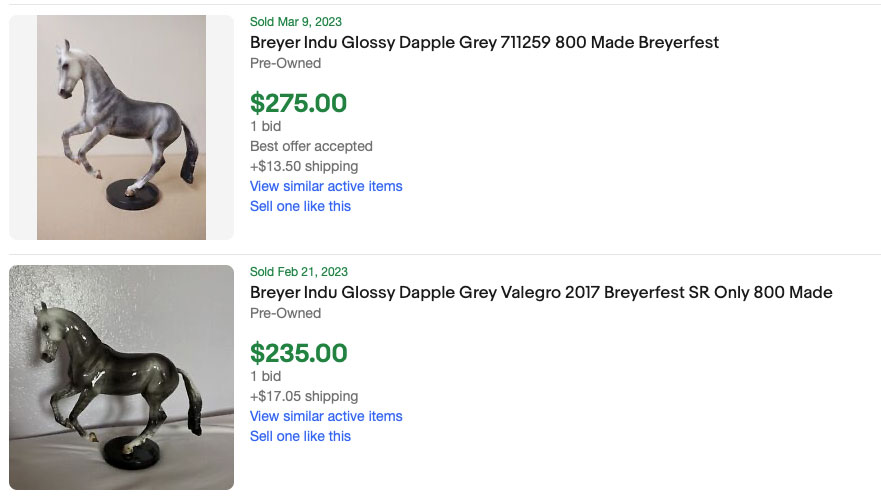881x496 pixels.
Task: Click '1 bid' under the $275.00 price
Action: click(265, 126)
